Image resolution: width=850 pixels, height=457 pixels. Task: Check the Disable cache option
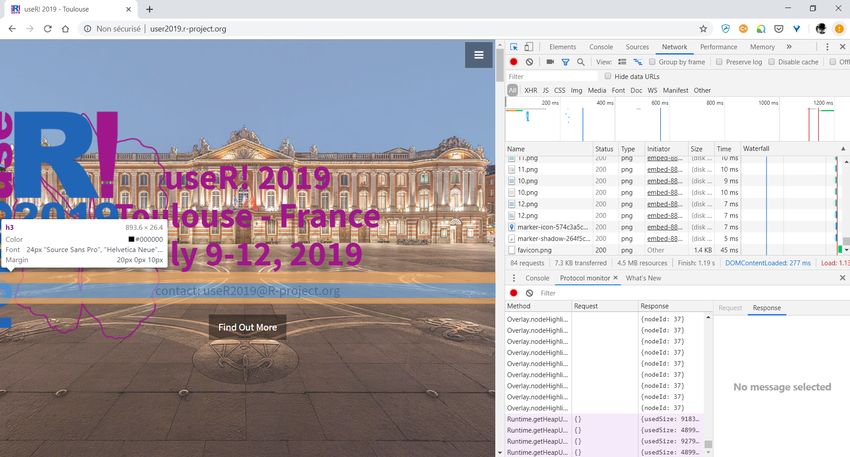771,62
